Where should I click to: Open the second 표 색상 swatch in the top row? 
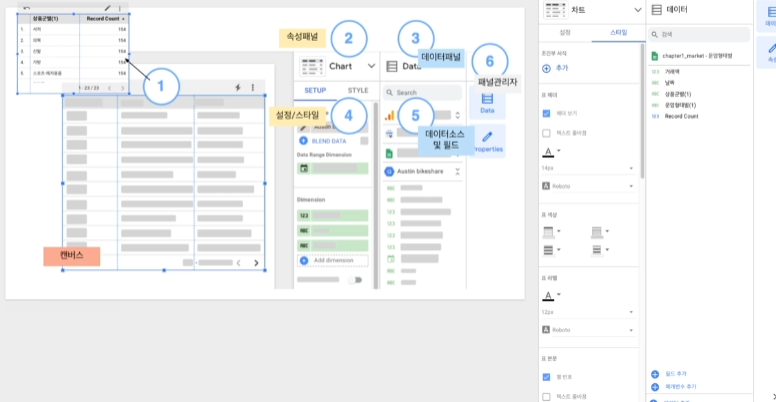click(x=600, y=231)
